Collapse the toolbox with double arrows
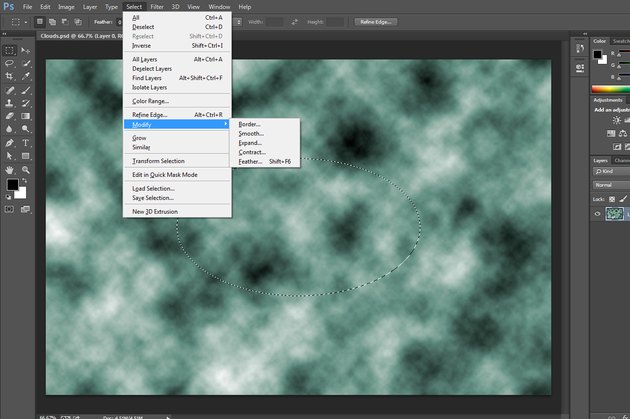Viewport: 630px width, 419px height. point(4,34)
